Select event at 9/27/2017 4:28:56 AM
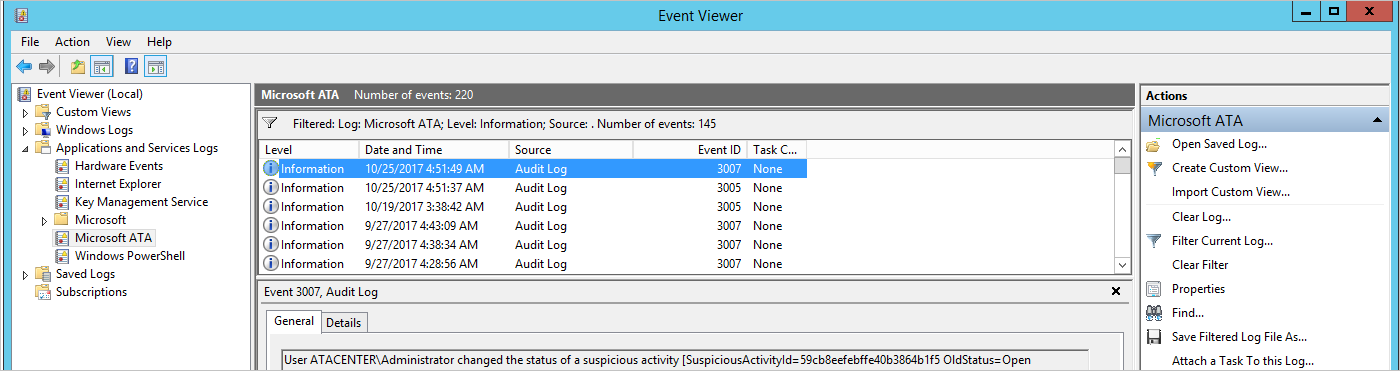 [532, 264]
